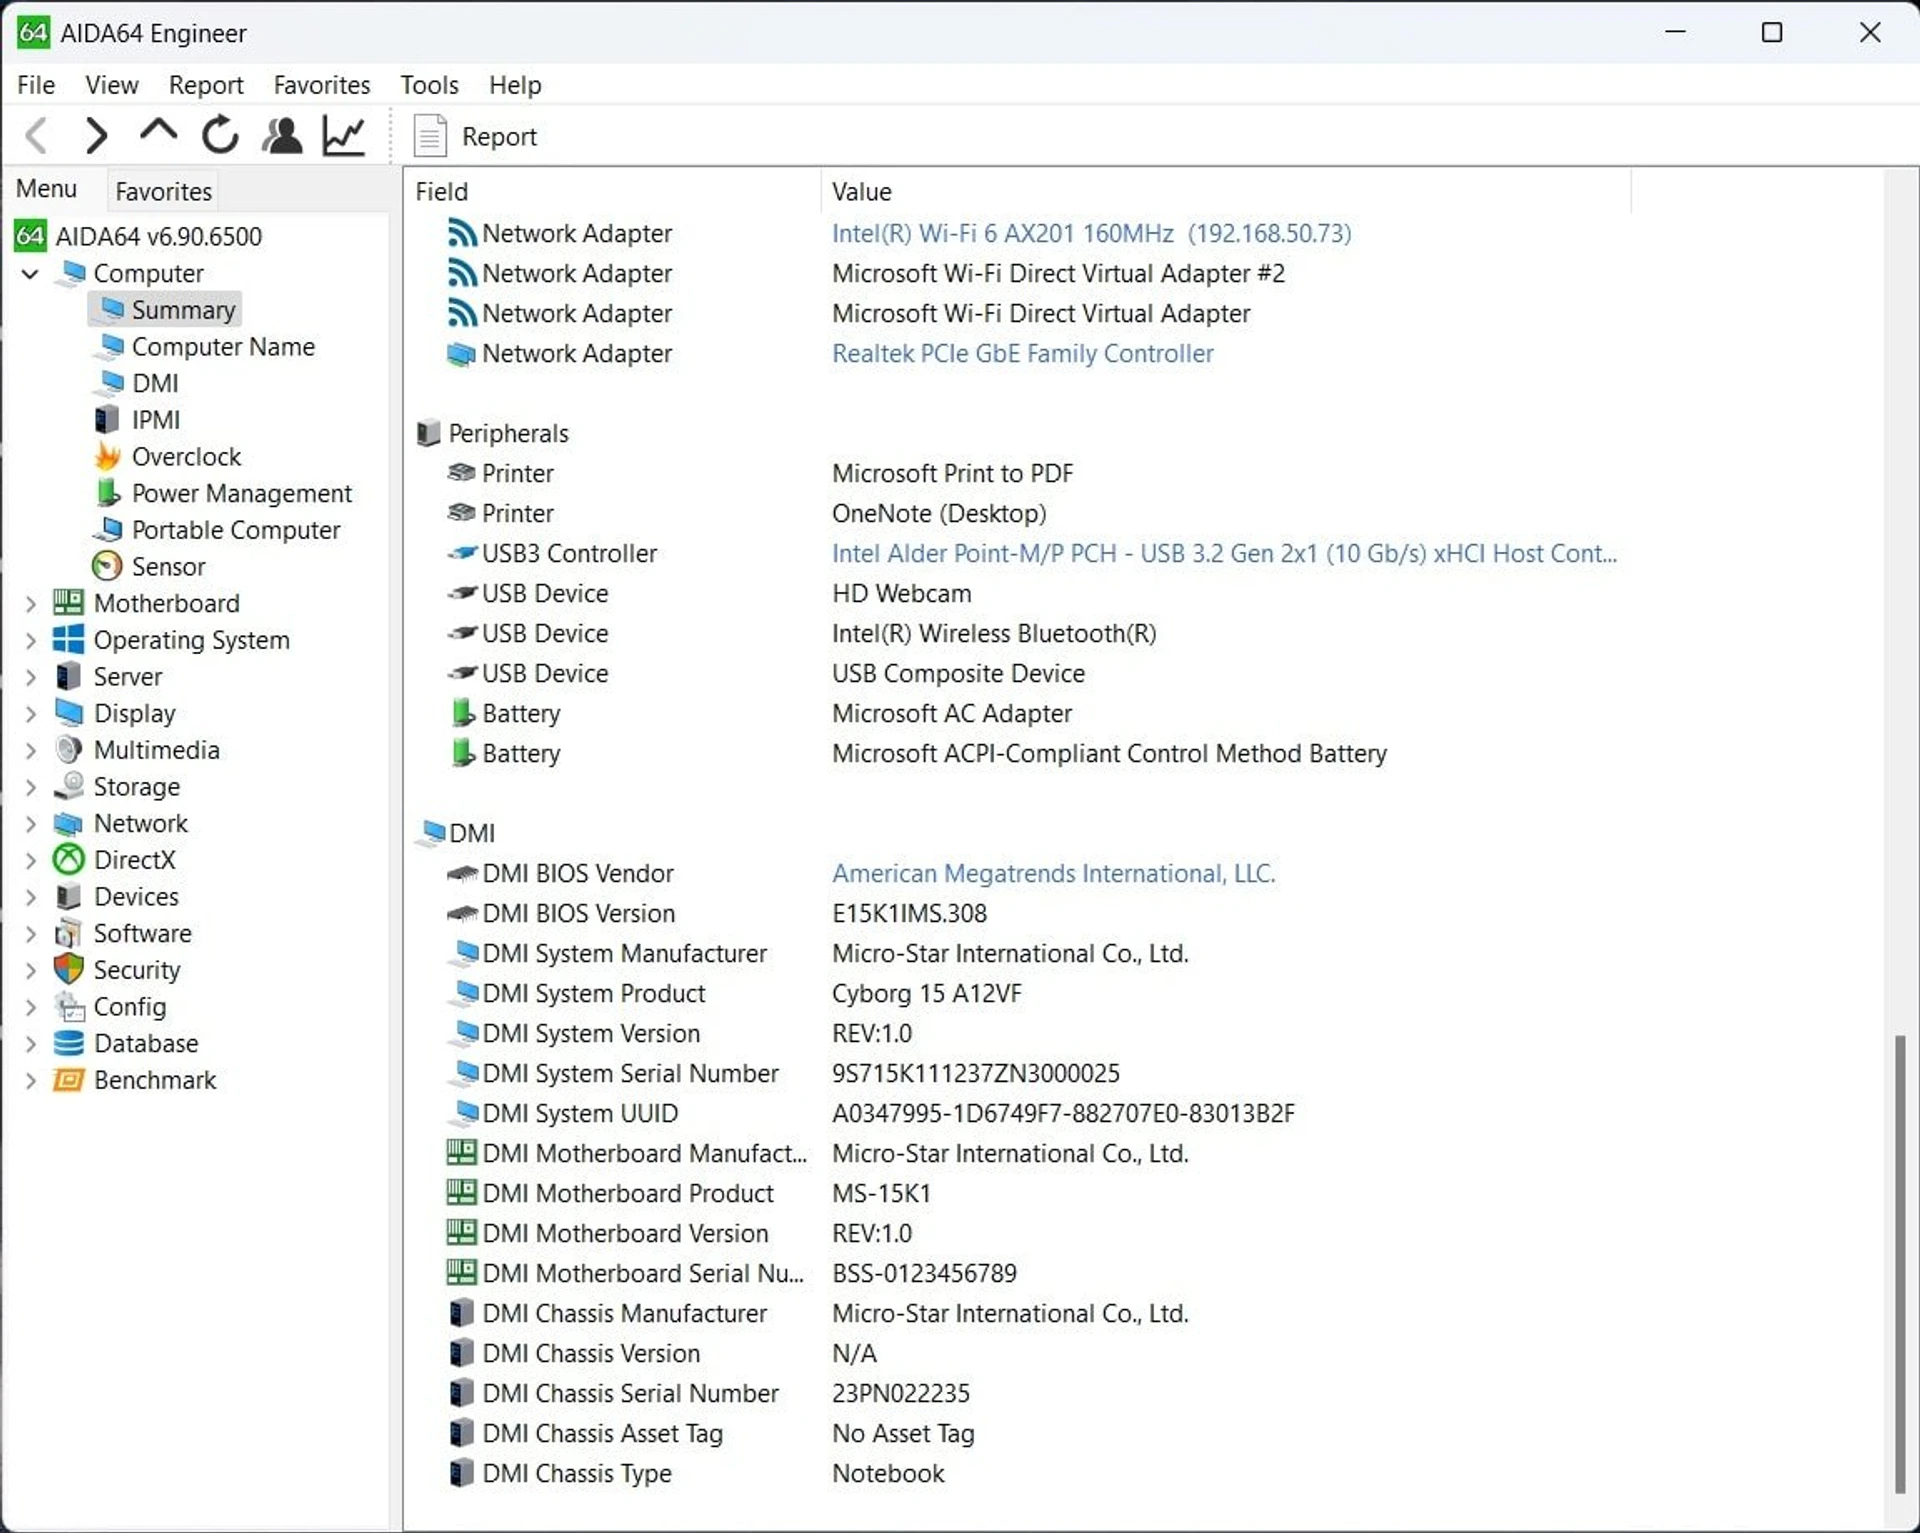The image size is (1920, 1533).
Task: Open the user profile toolbar icon
Action: point(282,135)
